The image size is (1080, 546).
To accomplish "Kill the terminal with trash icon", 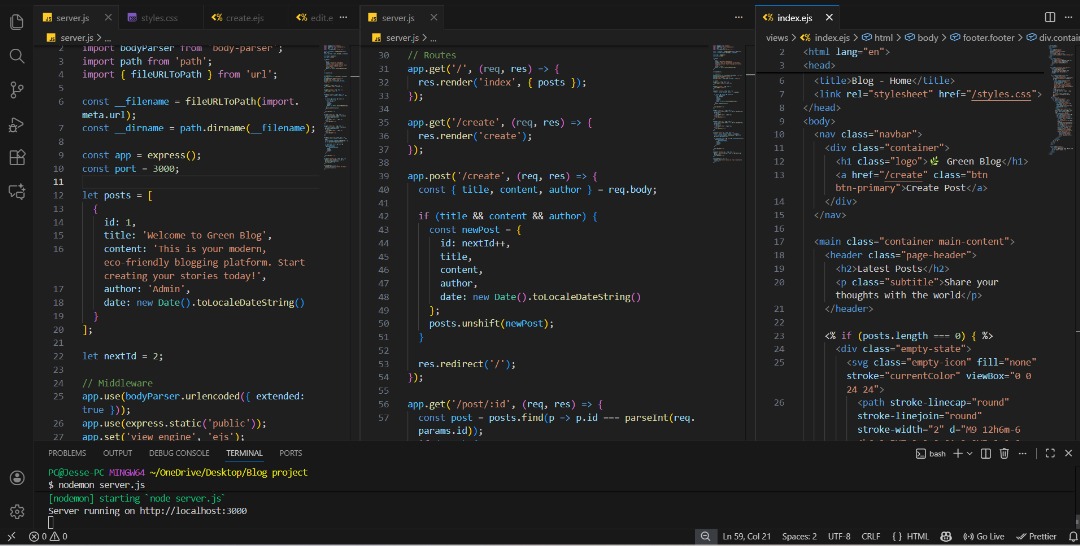I will coord(1004,453).
